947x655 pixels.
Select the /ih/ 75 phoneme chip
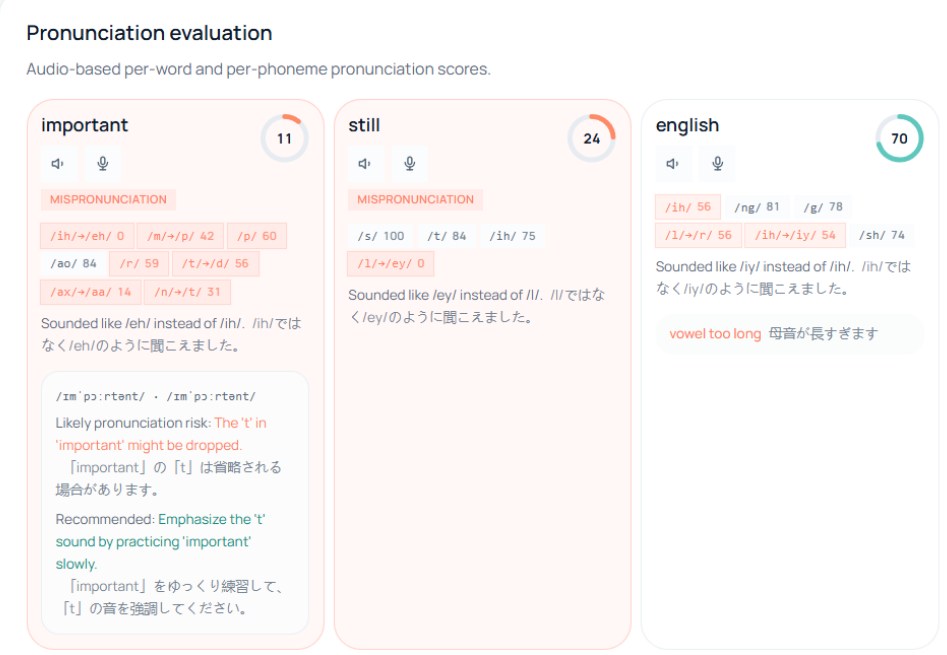pos(513,236)
